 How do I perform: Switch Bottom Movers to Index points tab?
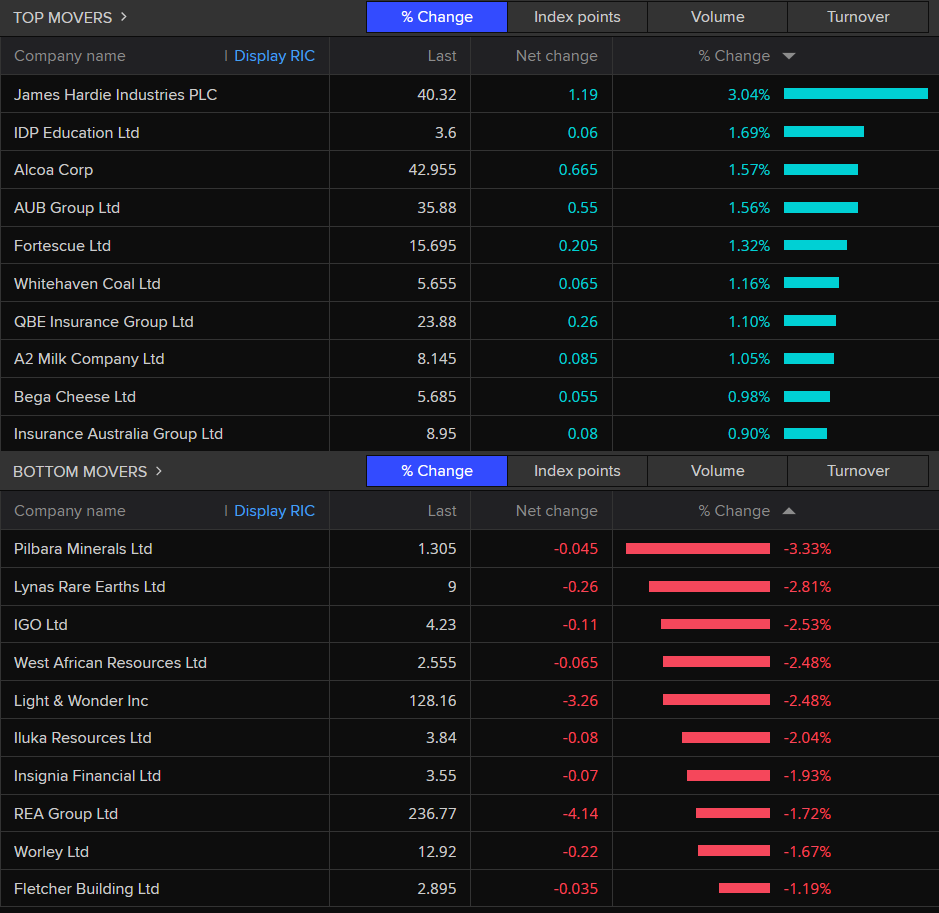[x=577, y=471]
